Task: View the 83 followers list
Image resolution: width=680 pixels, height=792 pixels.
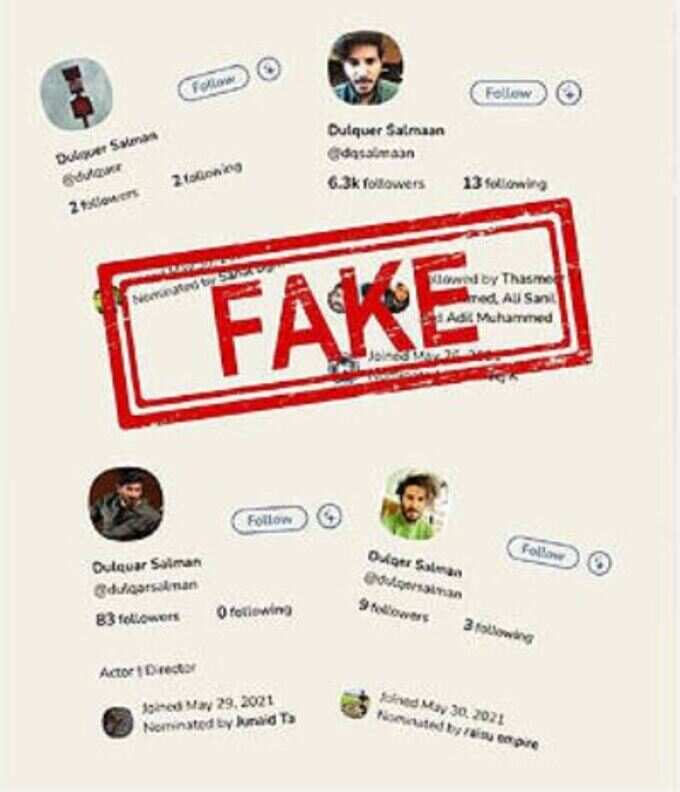Action: (137, 618)
